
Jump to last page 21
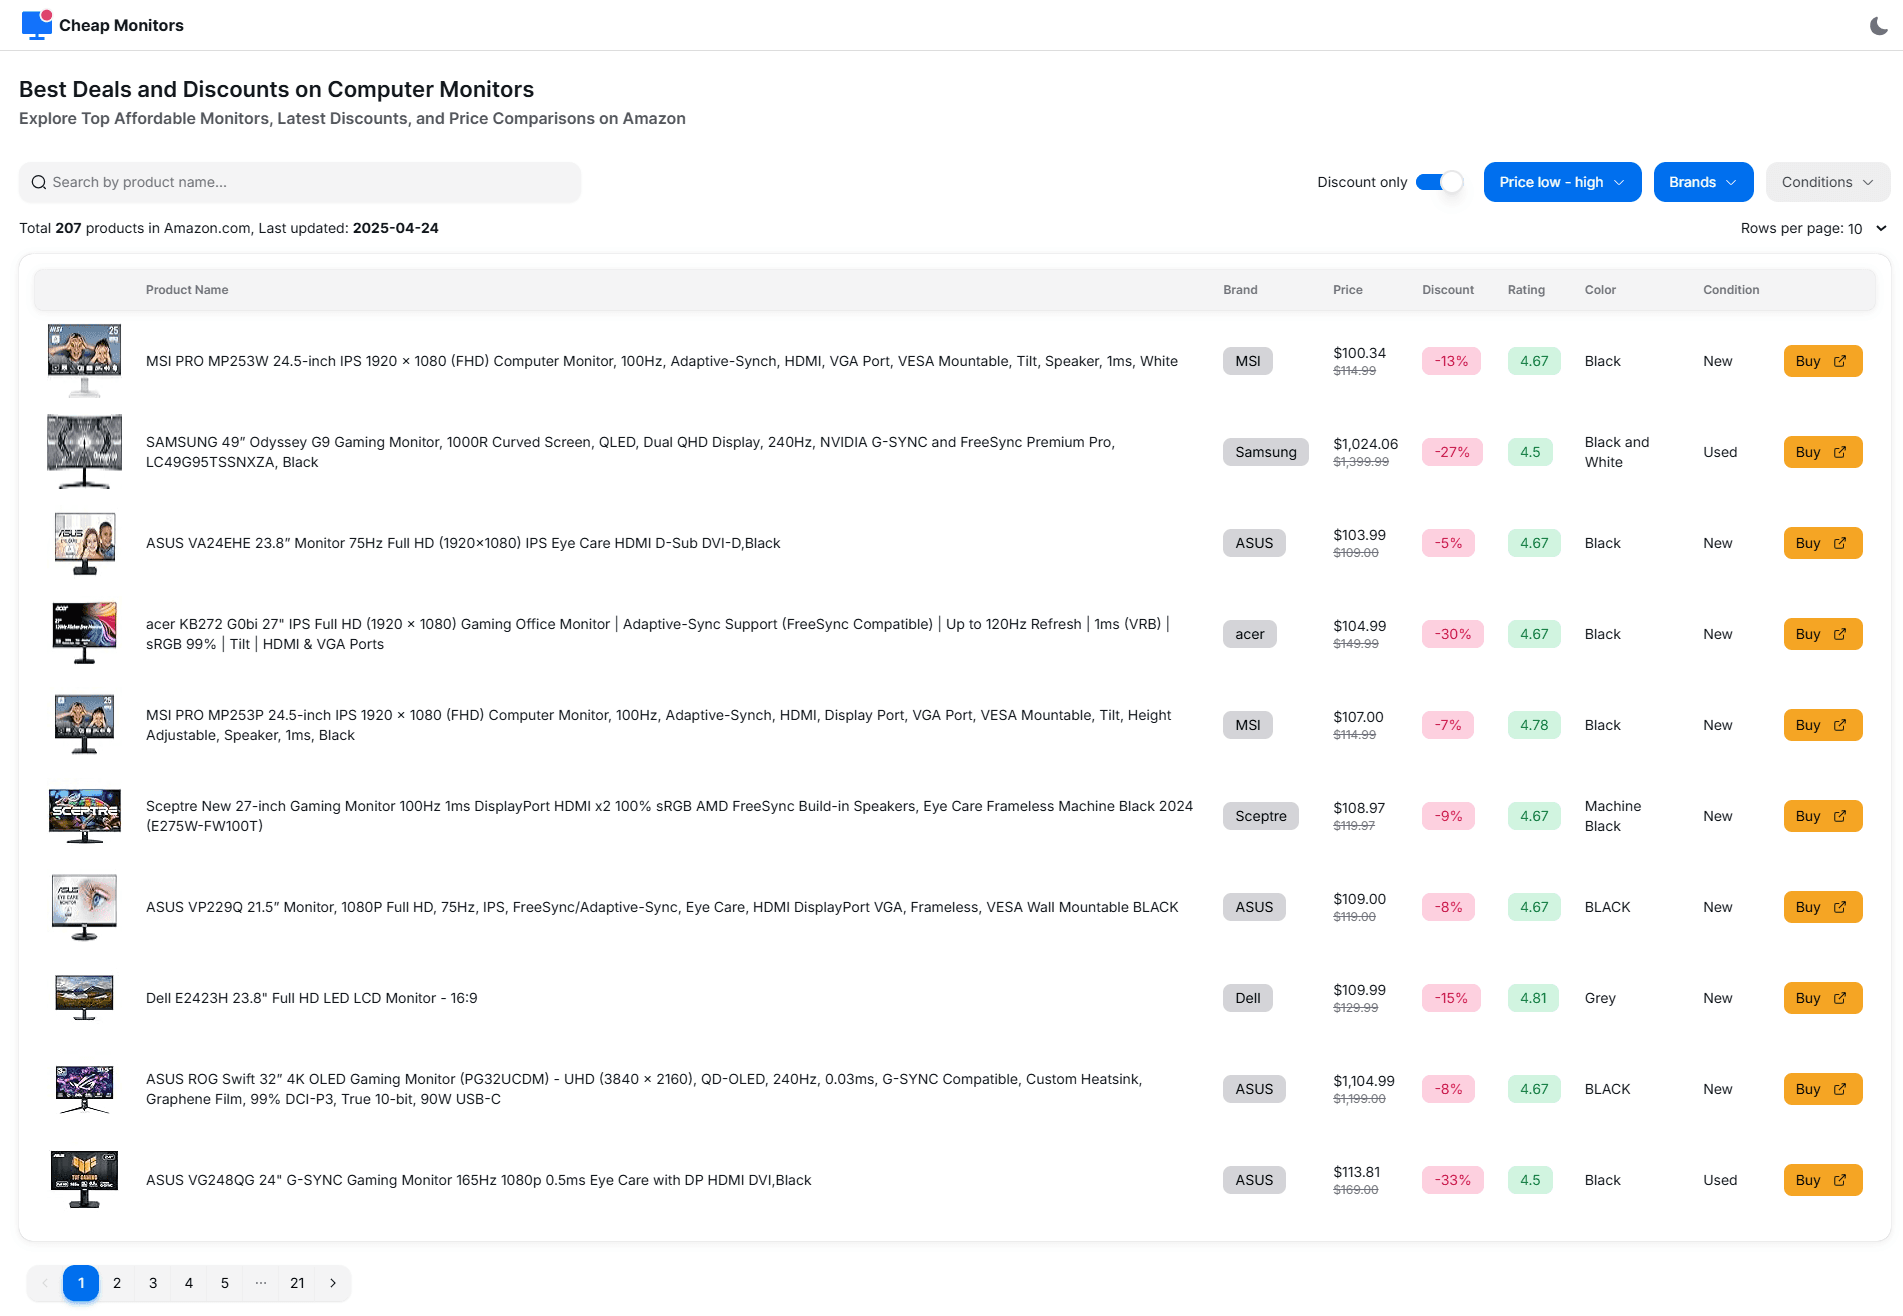coord(297,1283)
